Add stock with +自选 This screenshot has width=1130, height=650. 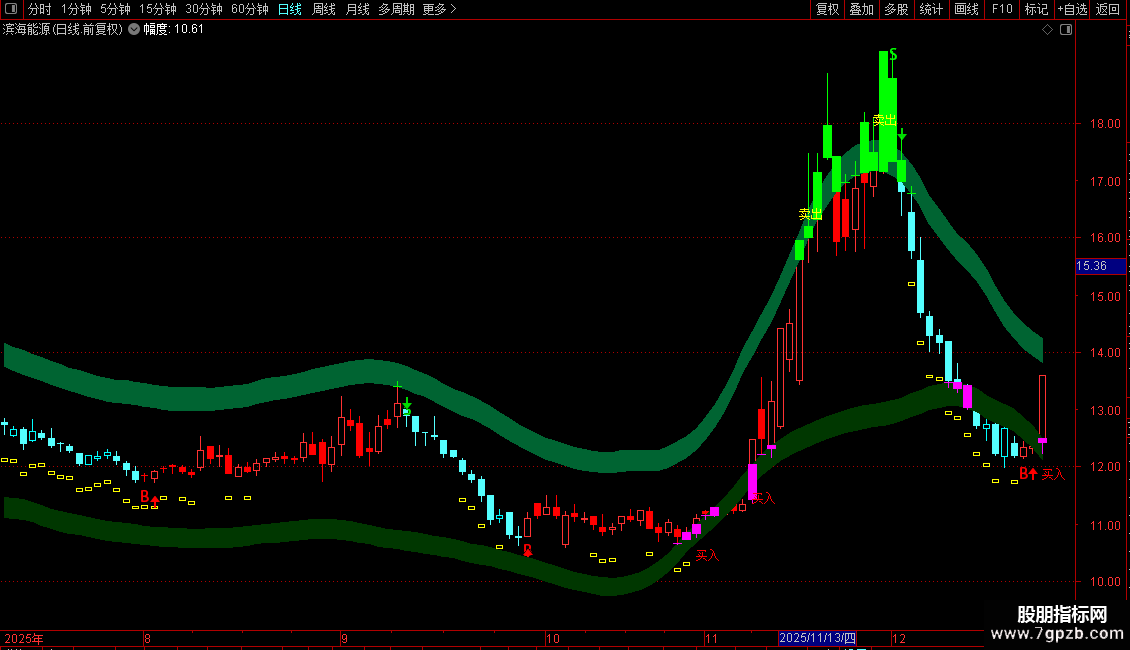1072,9
